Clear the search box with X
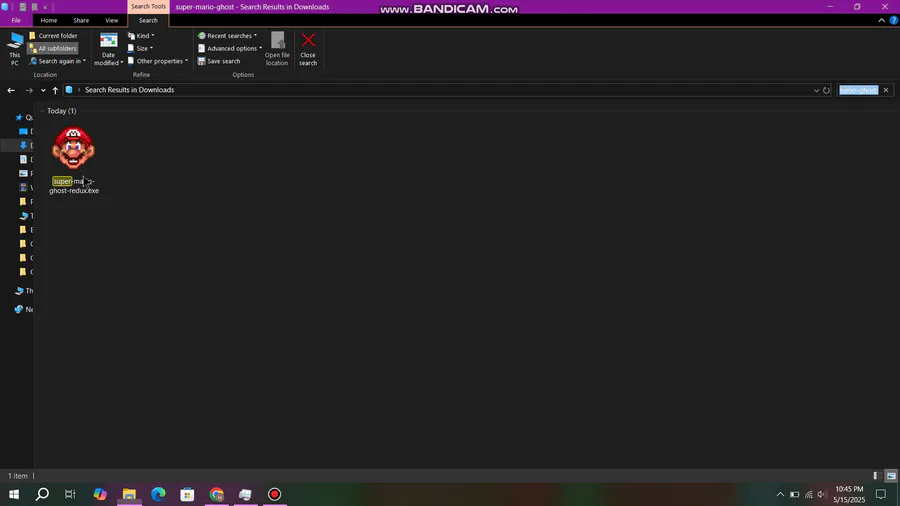 886,90
